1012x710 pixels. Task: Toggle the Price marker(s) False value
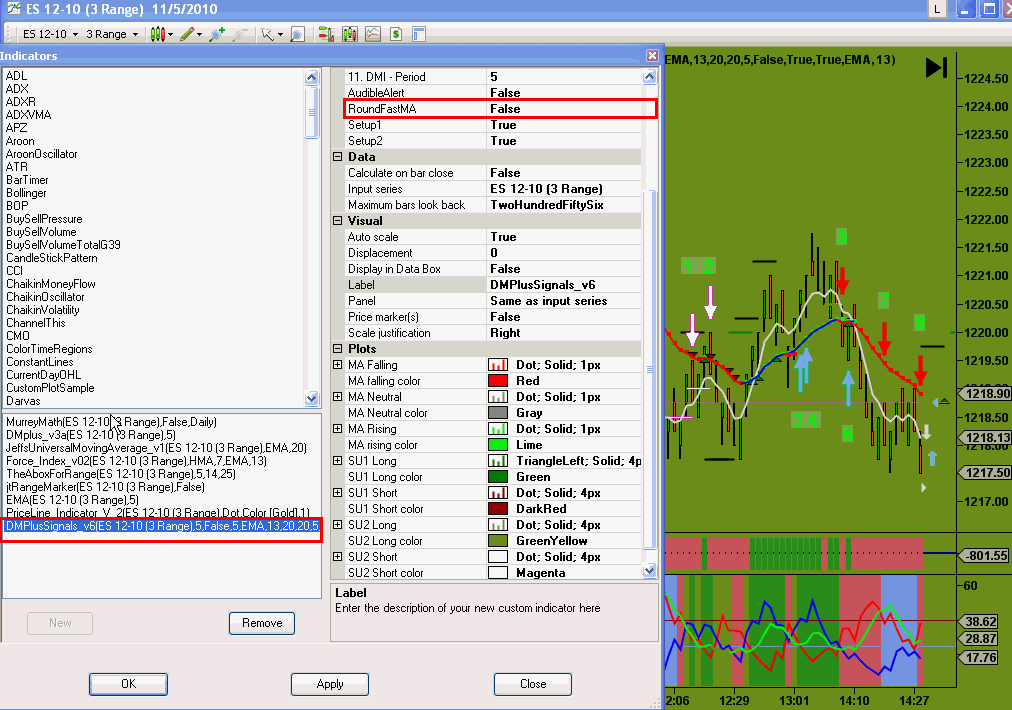[x=564, y=317]
